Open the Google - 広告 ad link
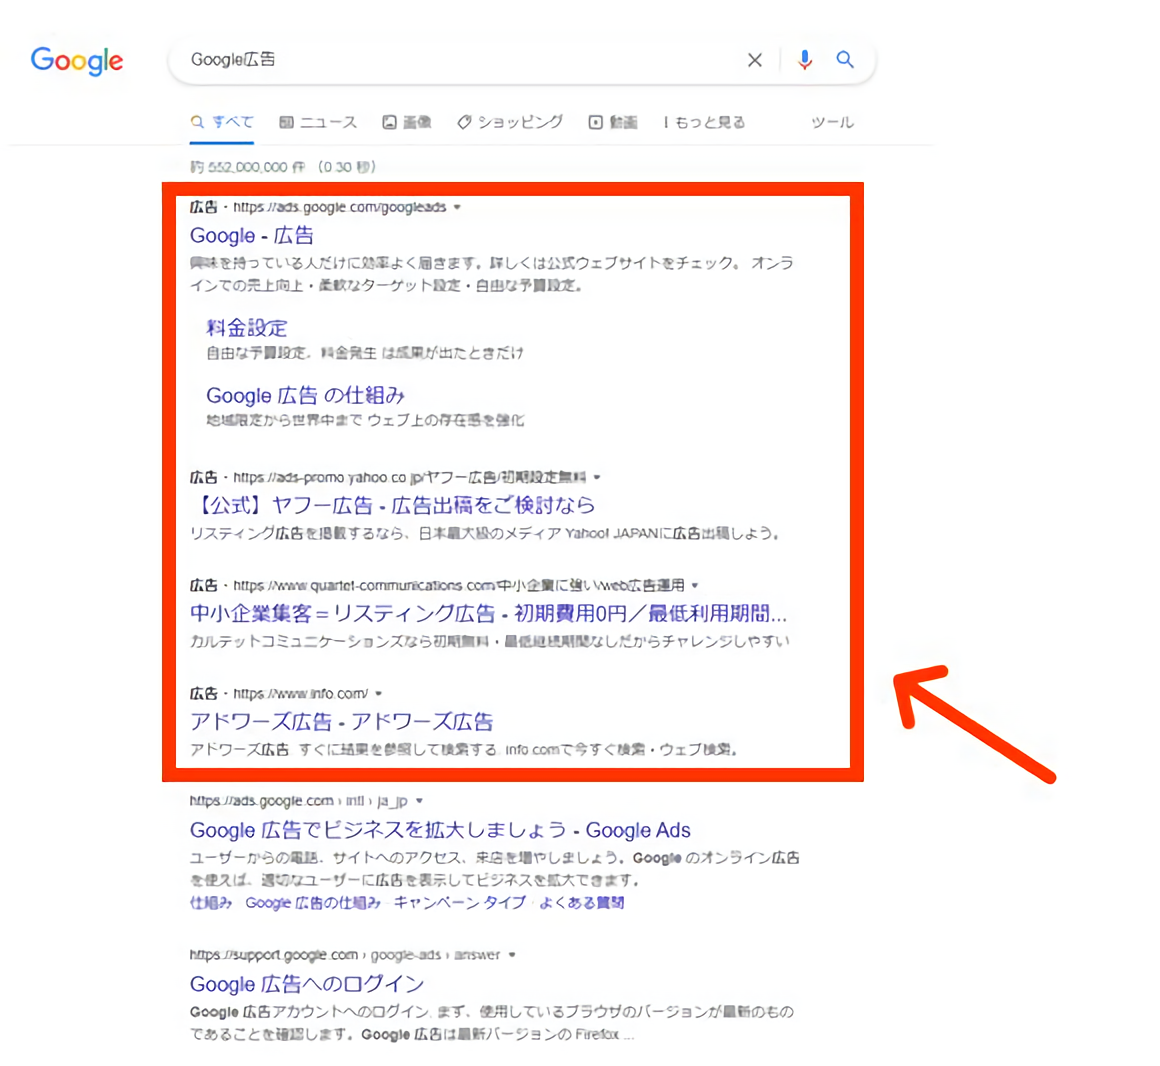 tap(251, 236)
